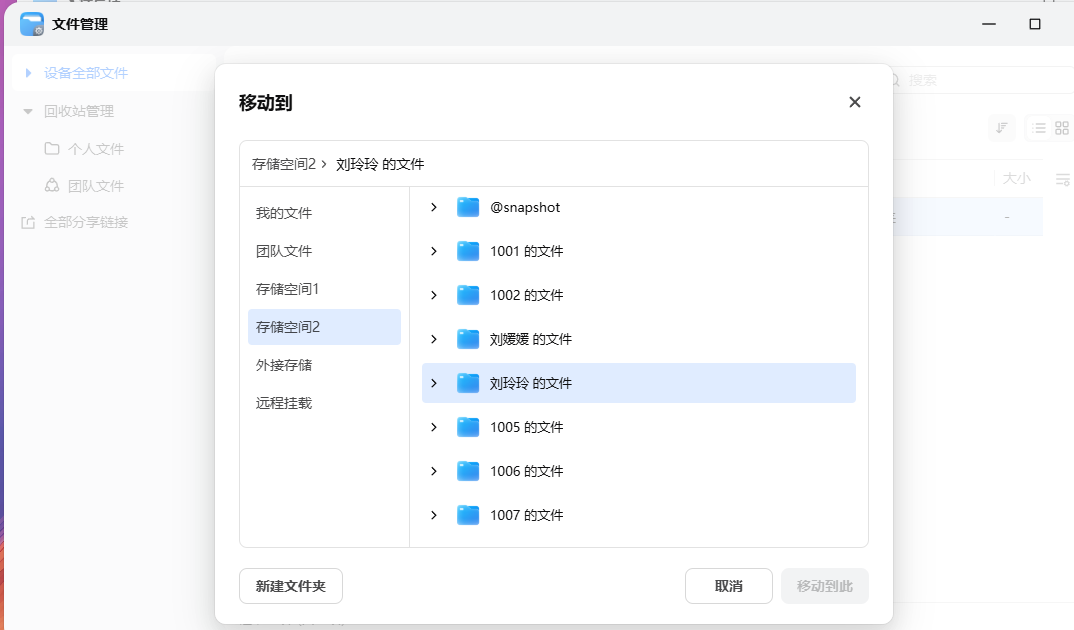Screen dimensions: 1074x630
Task: Click the 新建文件夹 button
Action: point(291,586)
